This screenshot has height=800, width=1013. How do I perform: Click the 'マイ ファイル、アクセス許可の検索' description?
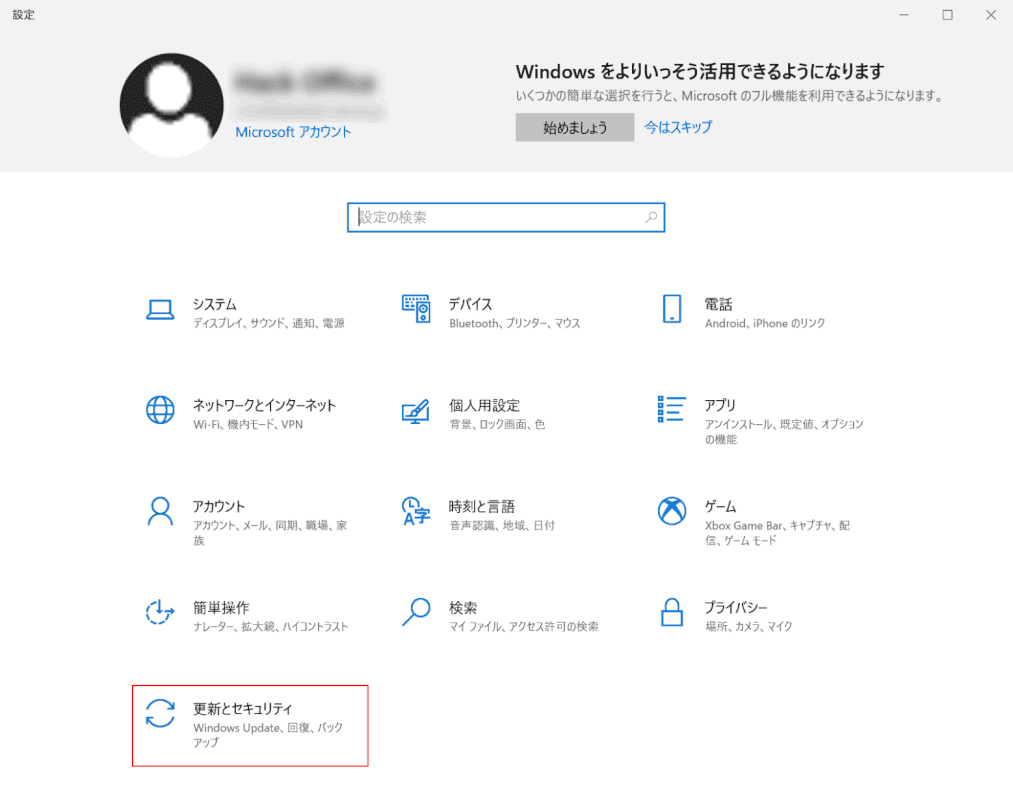pos(524,626)
